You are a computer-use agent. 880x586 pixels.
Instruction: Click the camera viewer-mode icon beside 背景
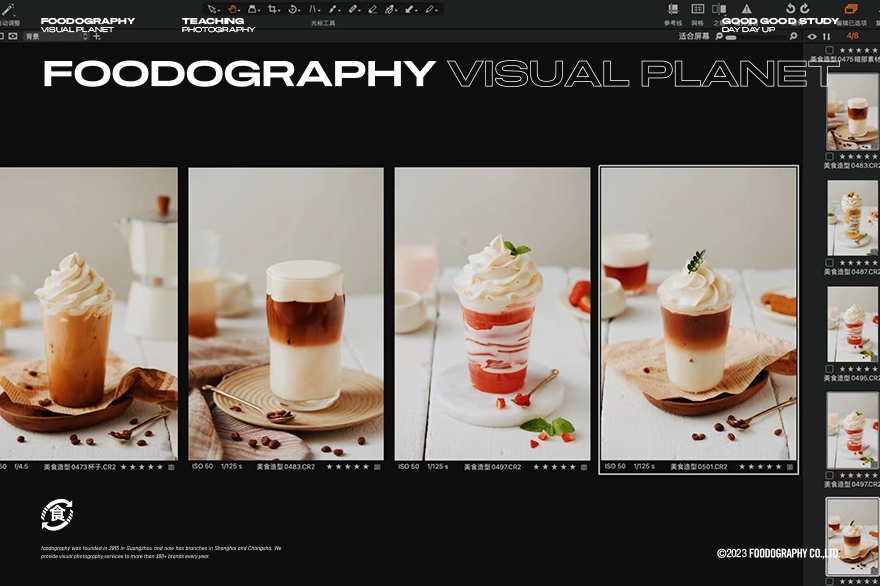coord(12,36)
